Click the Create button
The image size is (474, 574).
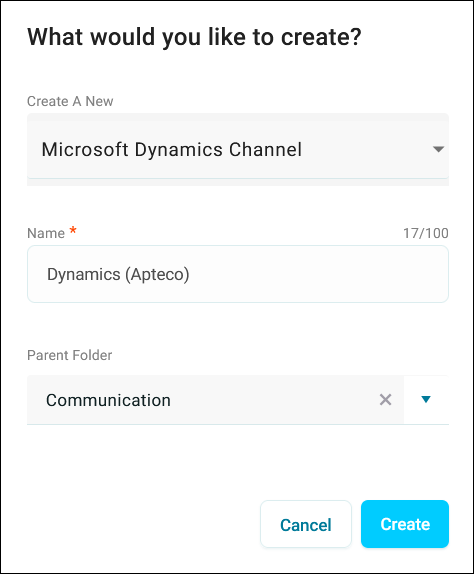click(405, 524)
